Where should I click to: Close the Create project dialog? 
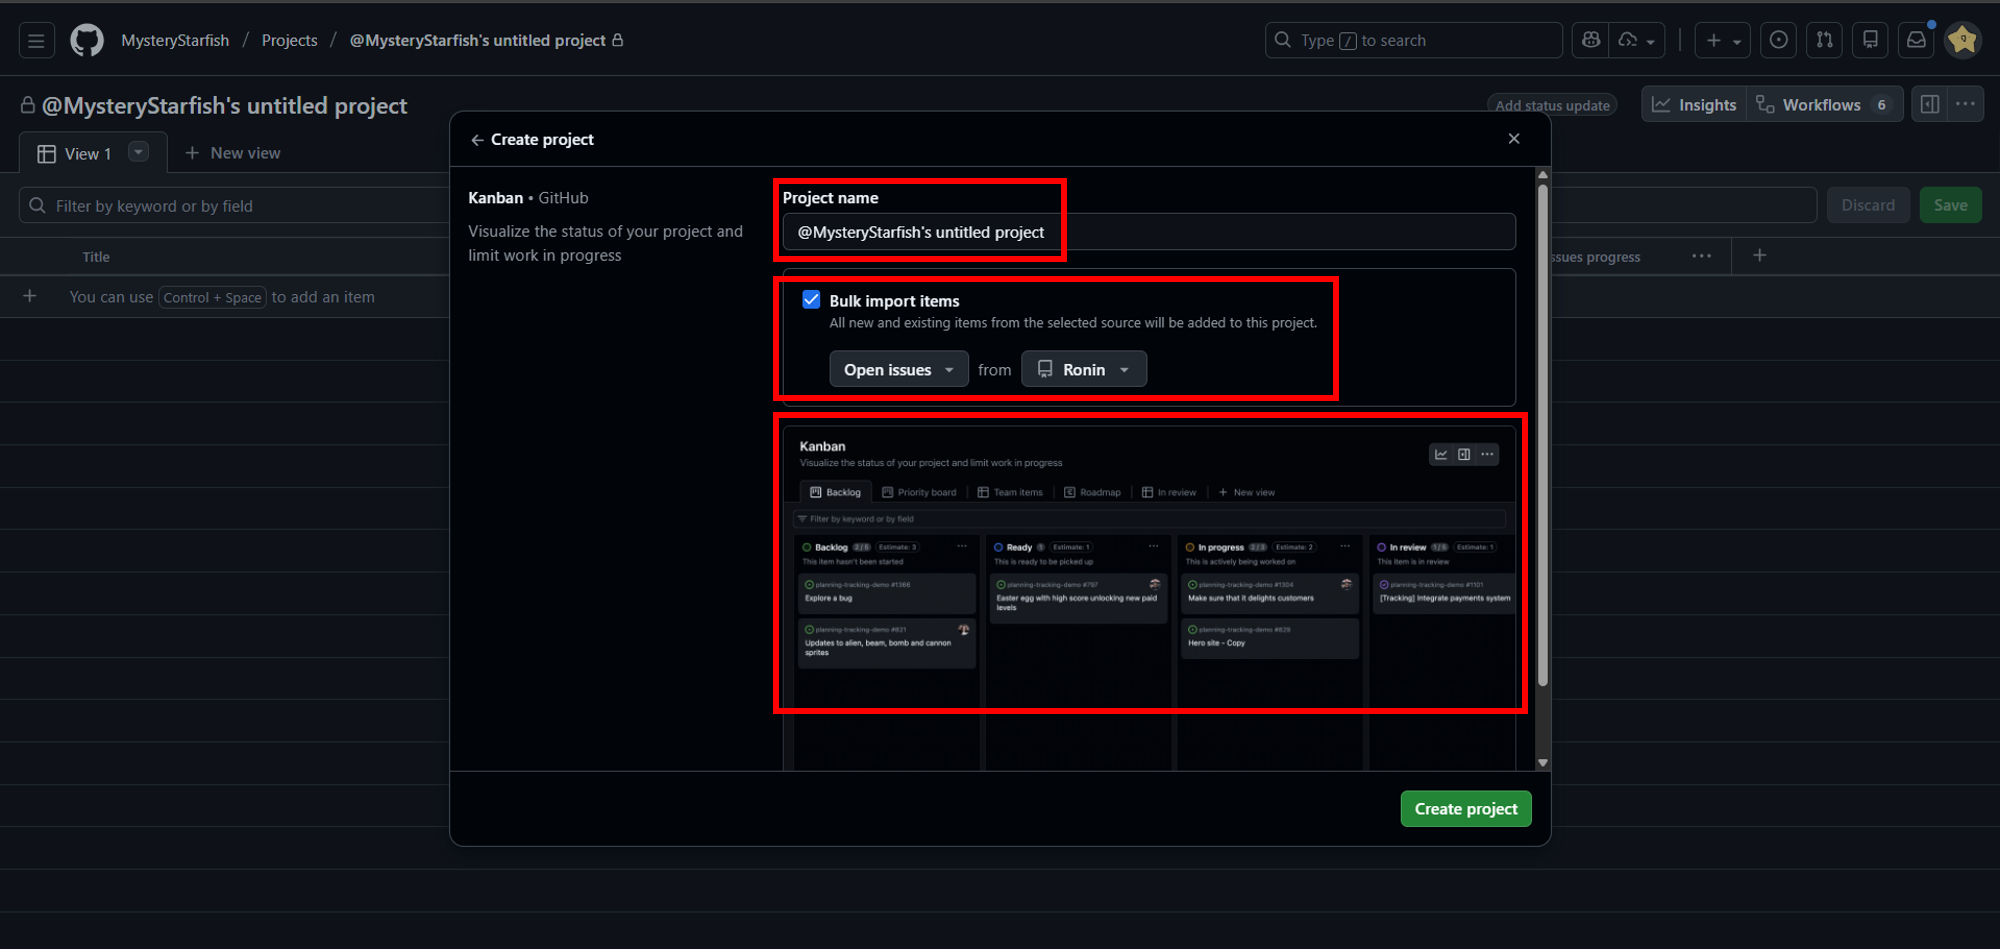point(1513,139)
